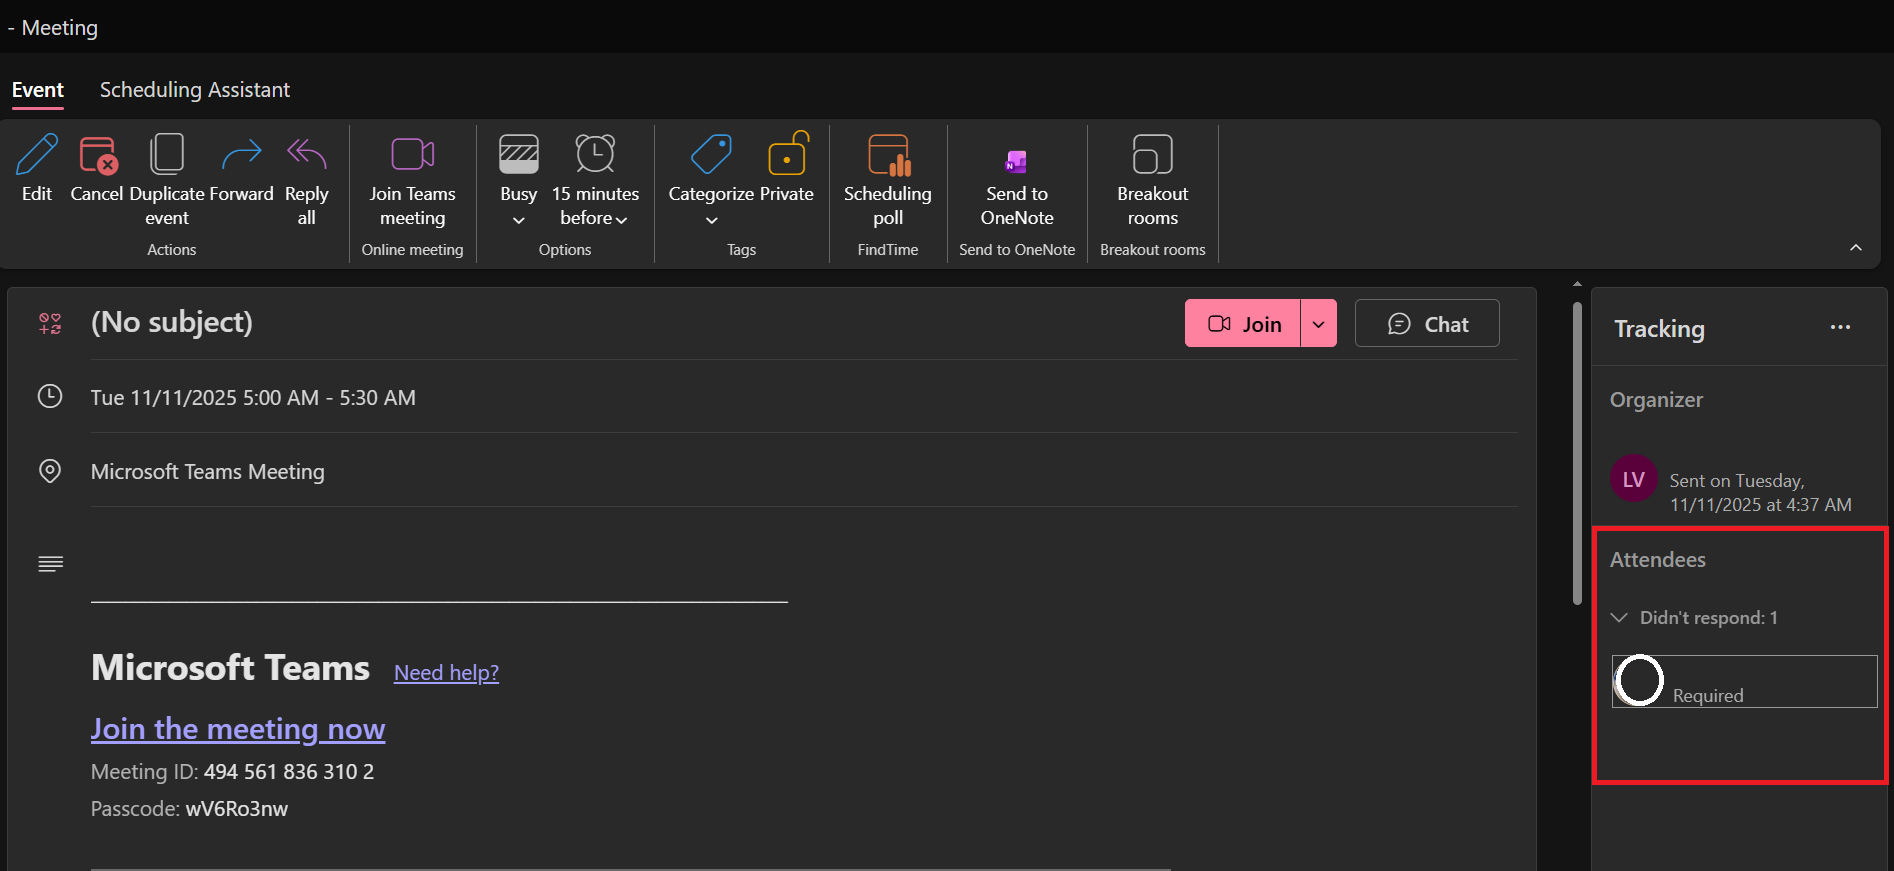
Task: Open the meeting Chat
Action: click(1427, 323)
